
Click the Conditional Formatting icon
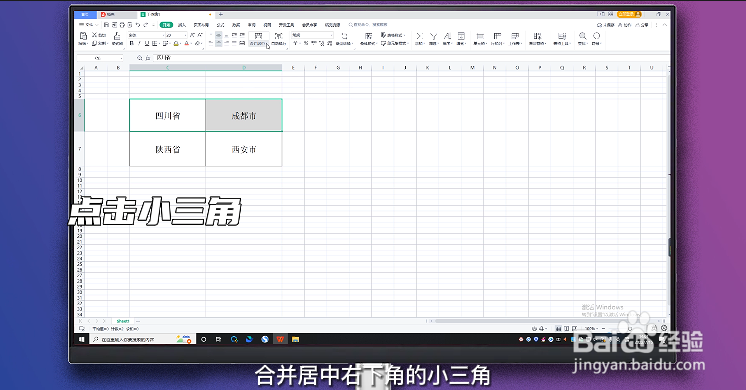(x=368, y=36)
